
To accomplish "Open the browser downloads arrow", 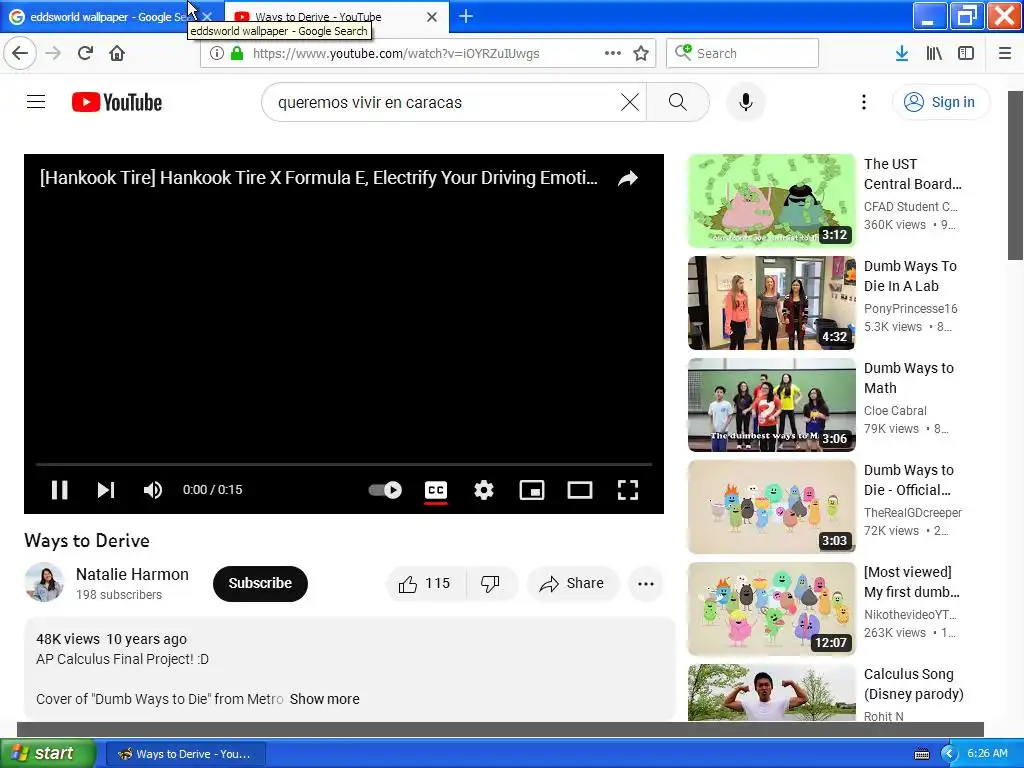I will [x=902, y=53].
